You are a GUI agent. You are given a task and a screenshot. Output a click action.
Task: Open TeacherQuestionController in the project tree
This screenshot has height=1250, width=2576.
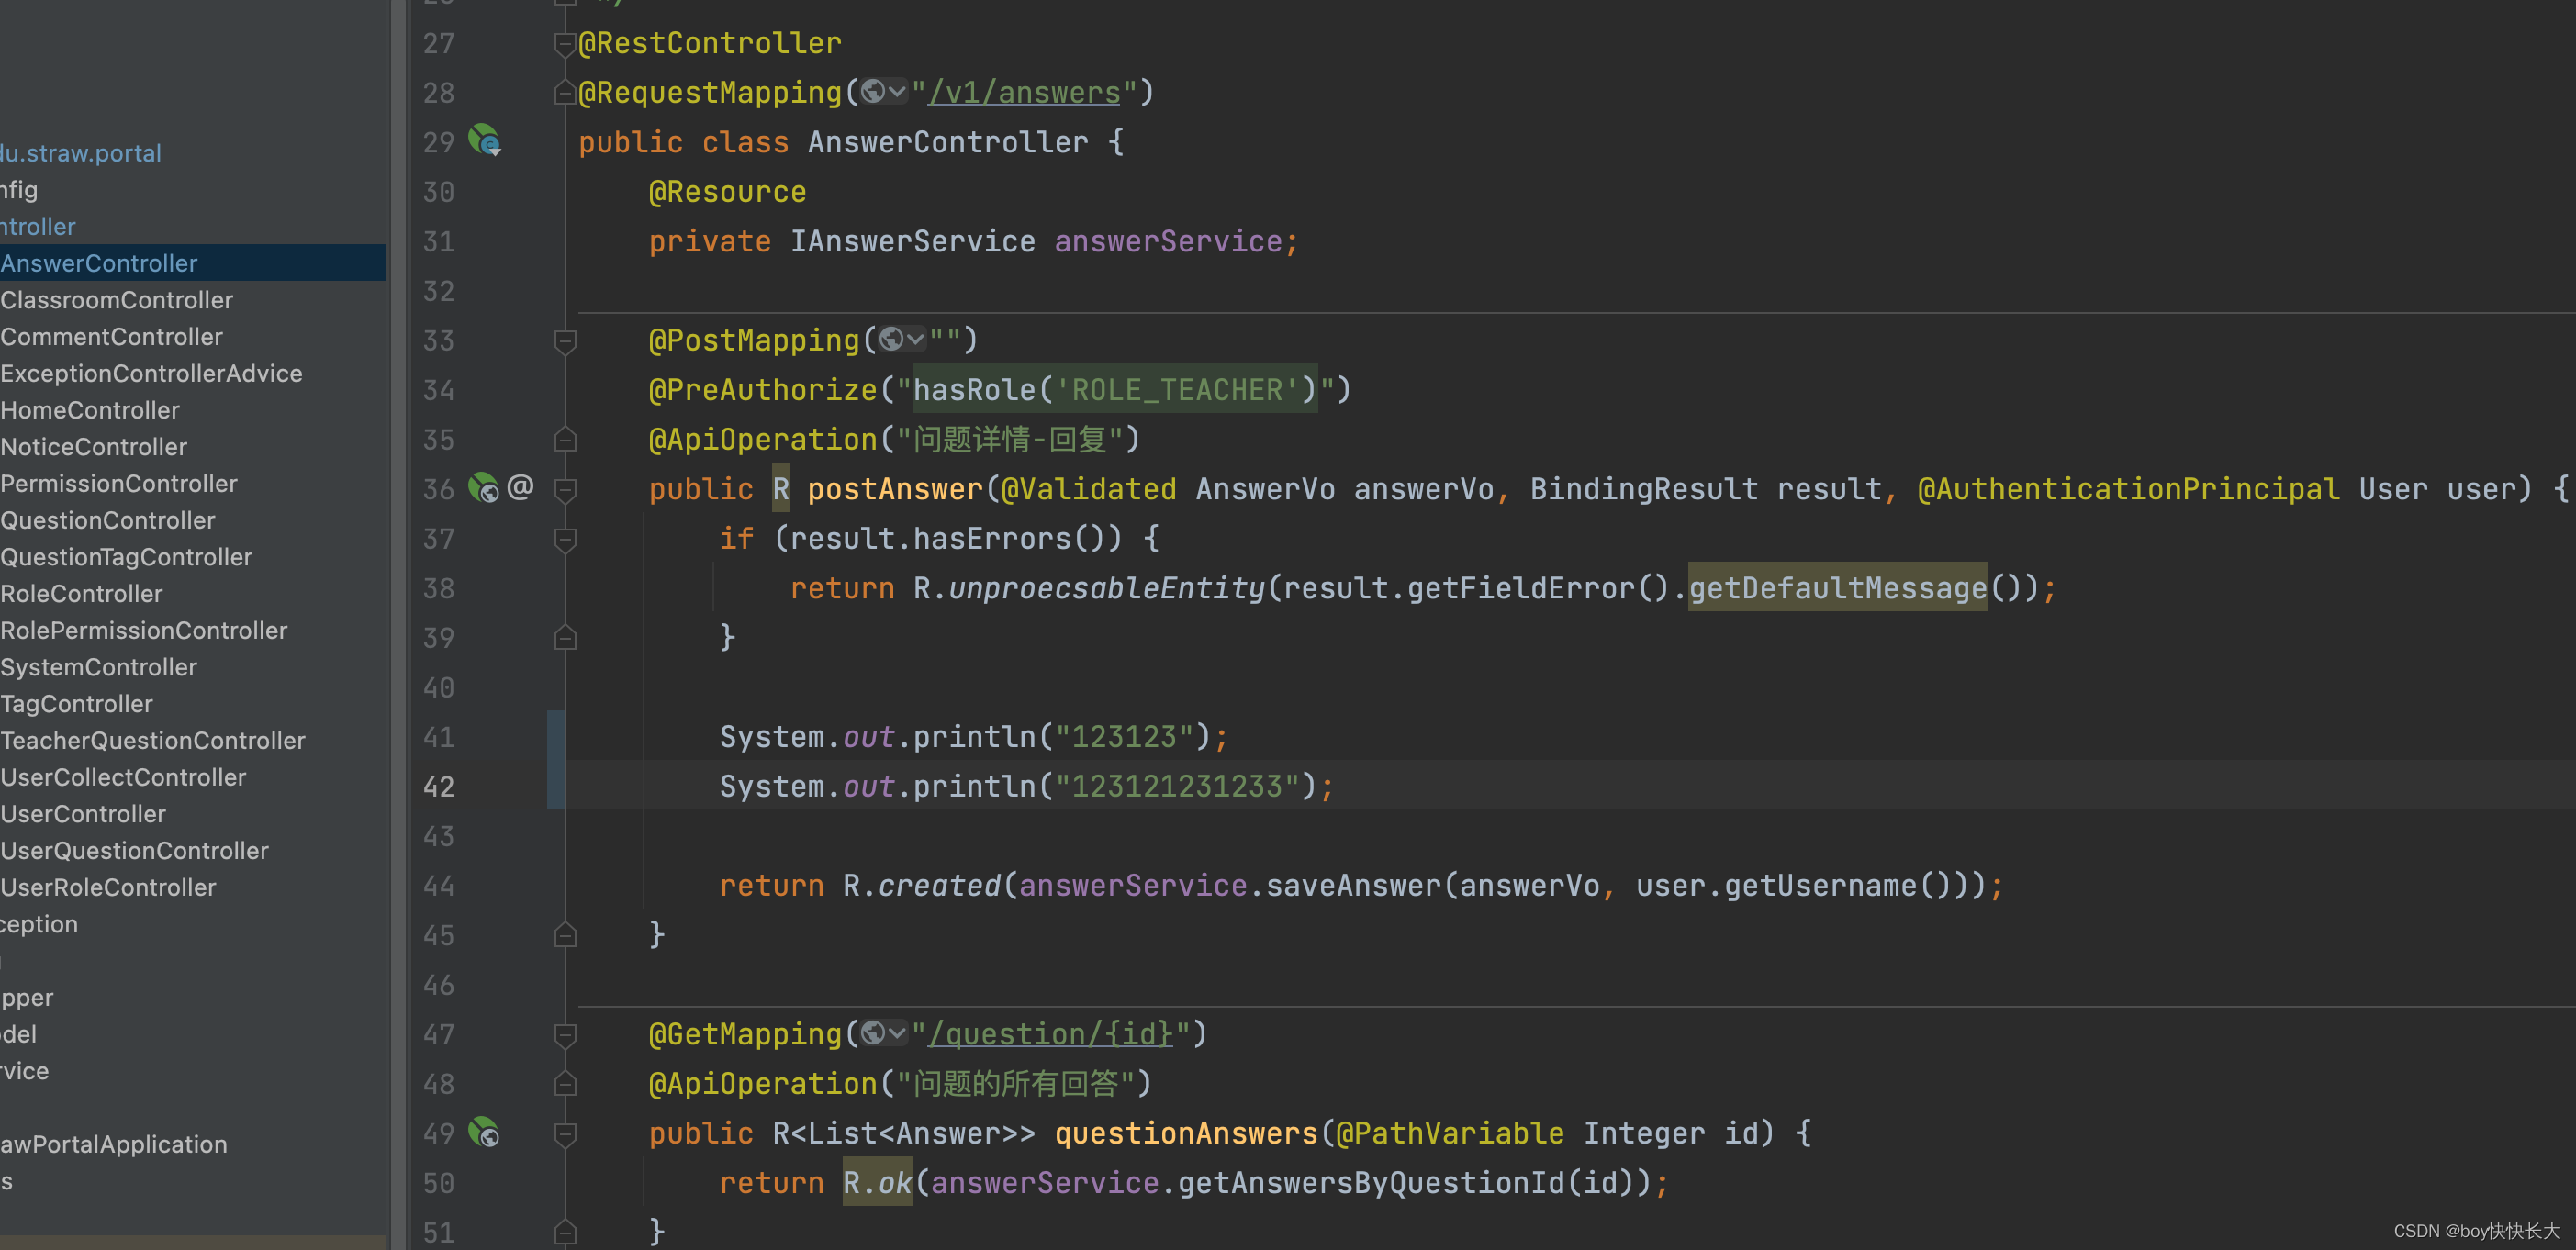click(152, 740)
